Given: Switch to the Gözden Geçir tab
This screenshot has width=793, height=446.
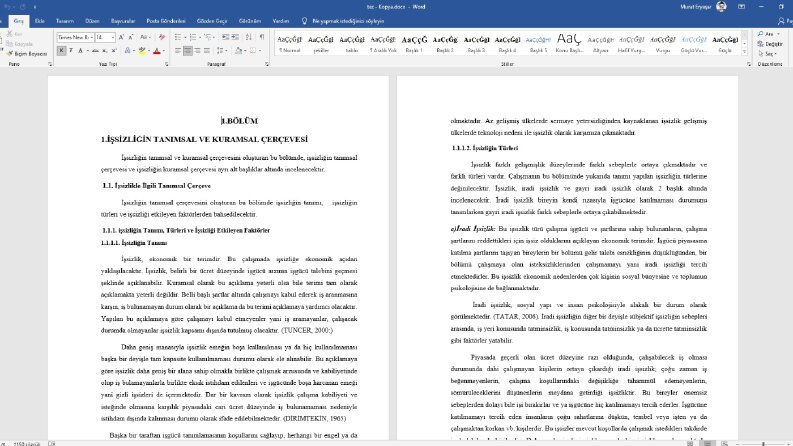Looking at the screenshot, I should click(212, 21).
